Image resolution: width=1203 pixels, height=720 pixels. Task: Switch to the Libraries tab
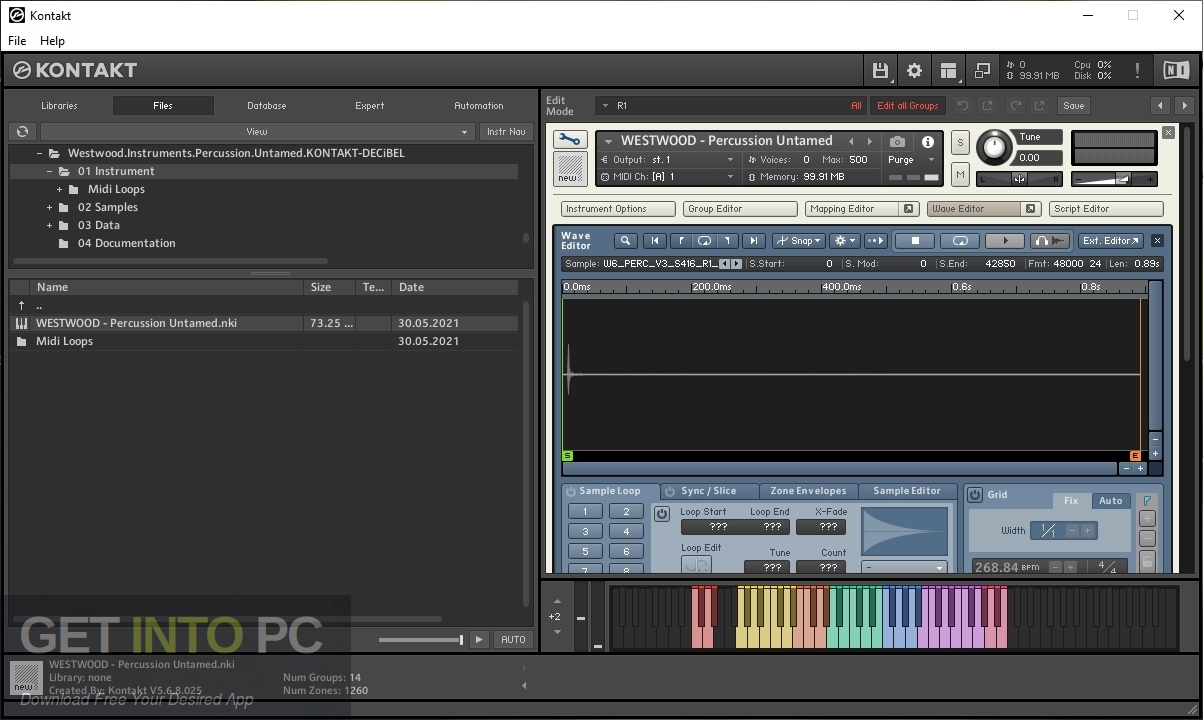click(59, 105)
